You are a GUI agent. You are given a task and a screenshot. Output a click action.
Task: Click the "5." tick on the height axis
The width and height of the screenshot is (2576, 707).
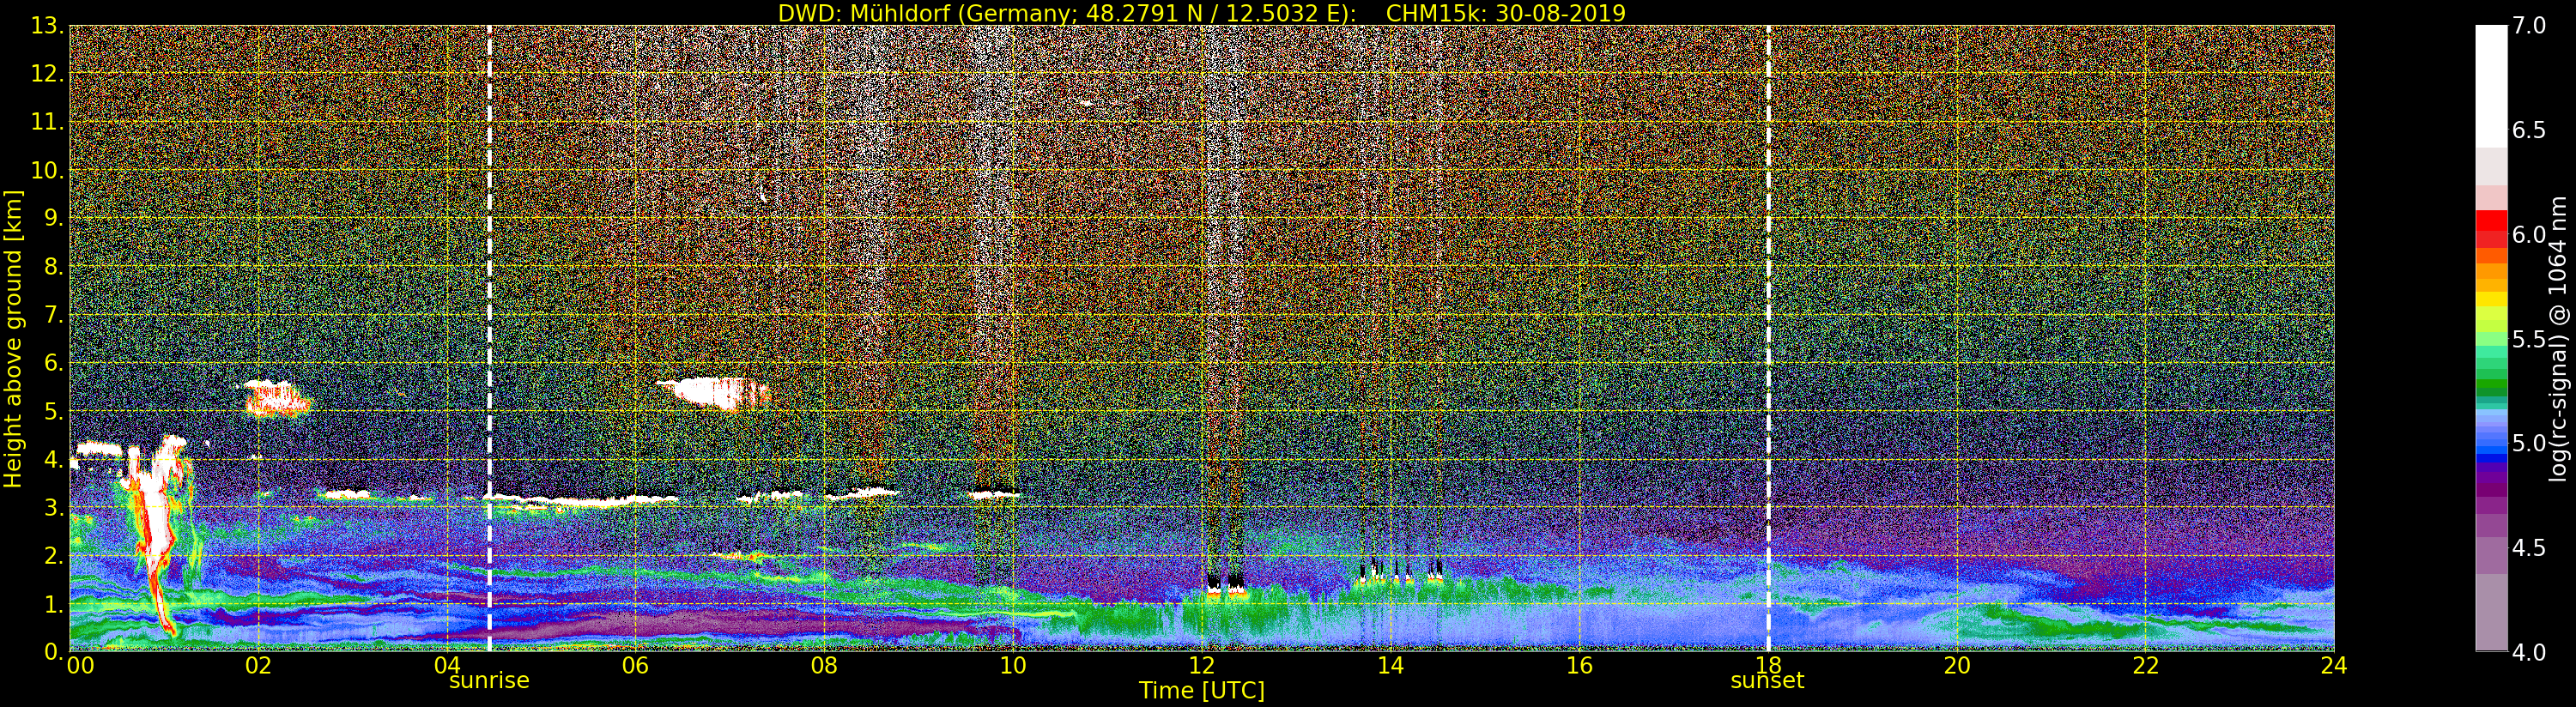pos(54,411)
